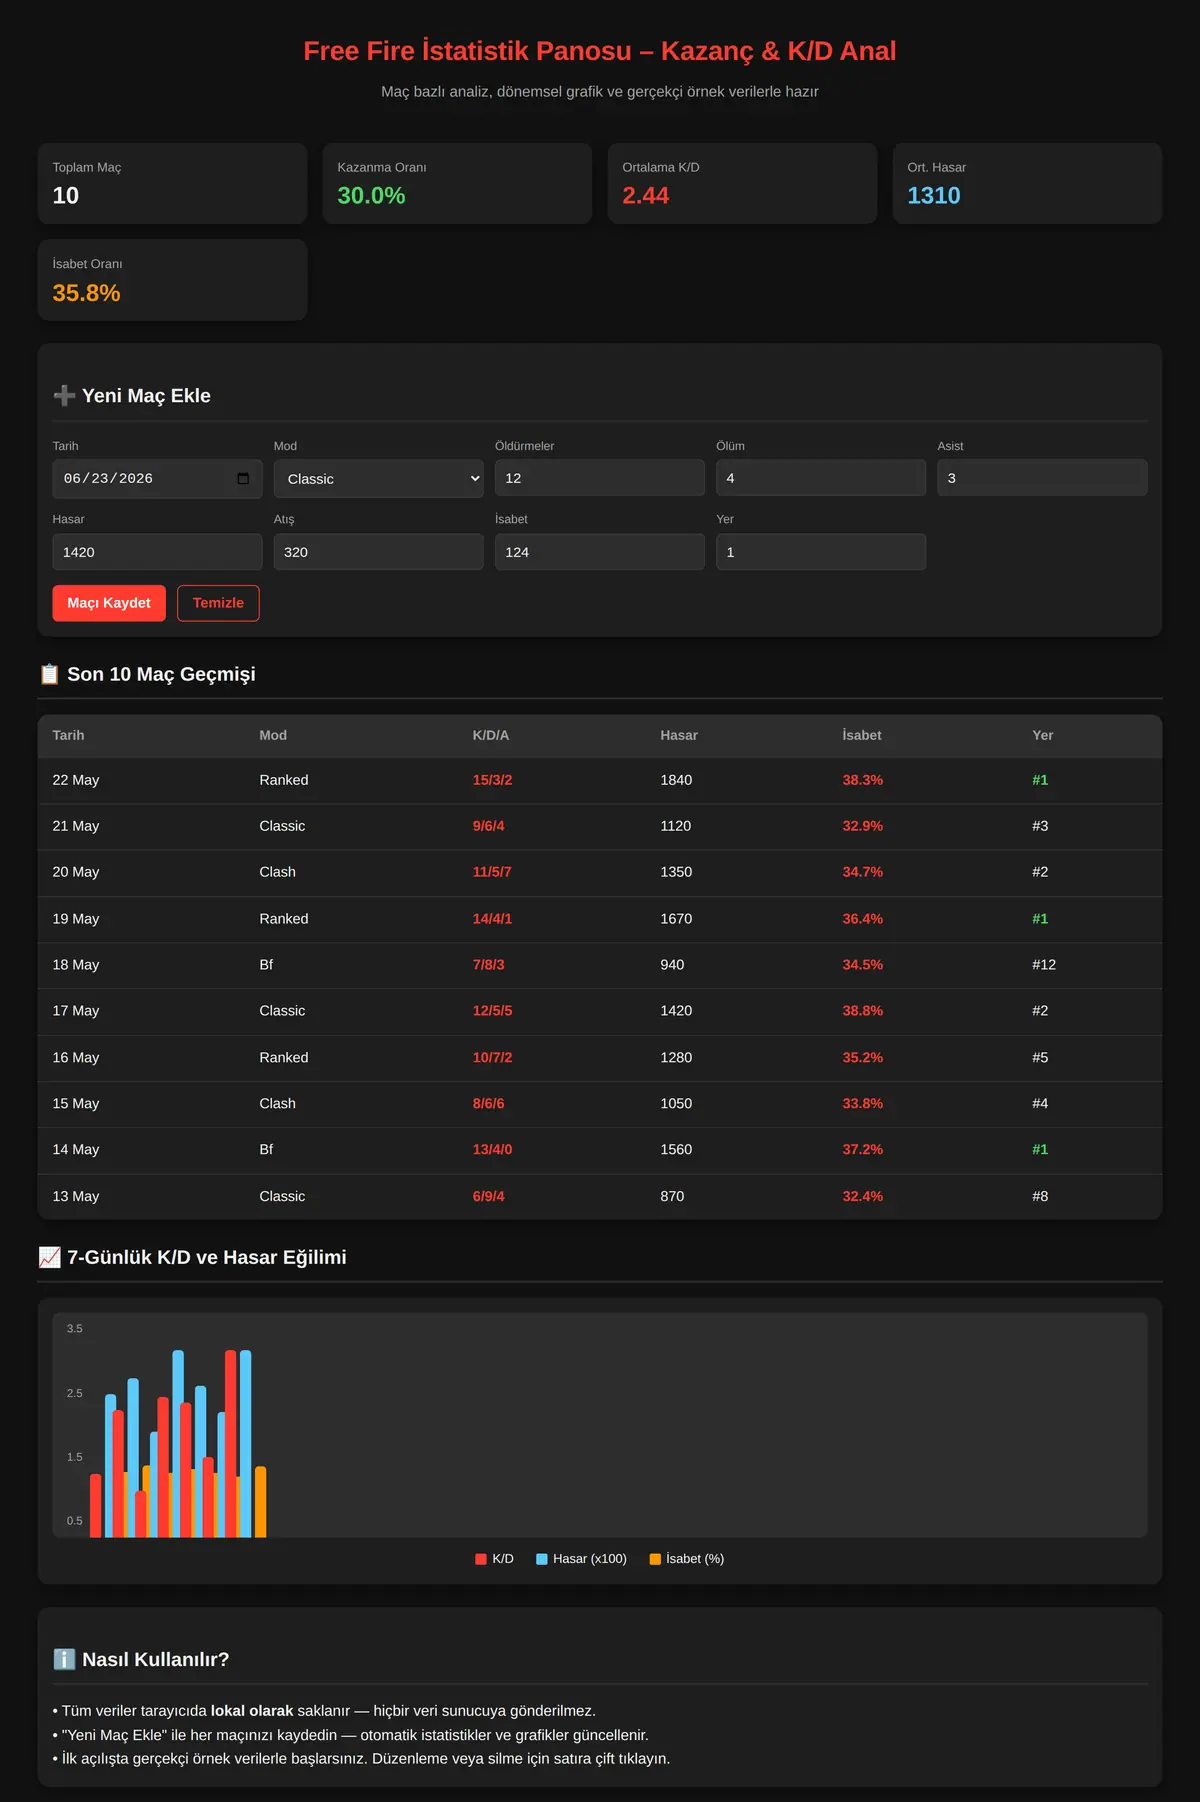Click the Maçı Kaydet button

point(109,603)
